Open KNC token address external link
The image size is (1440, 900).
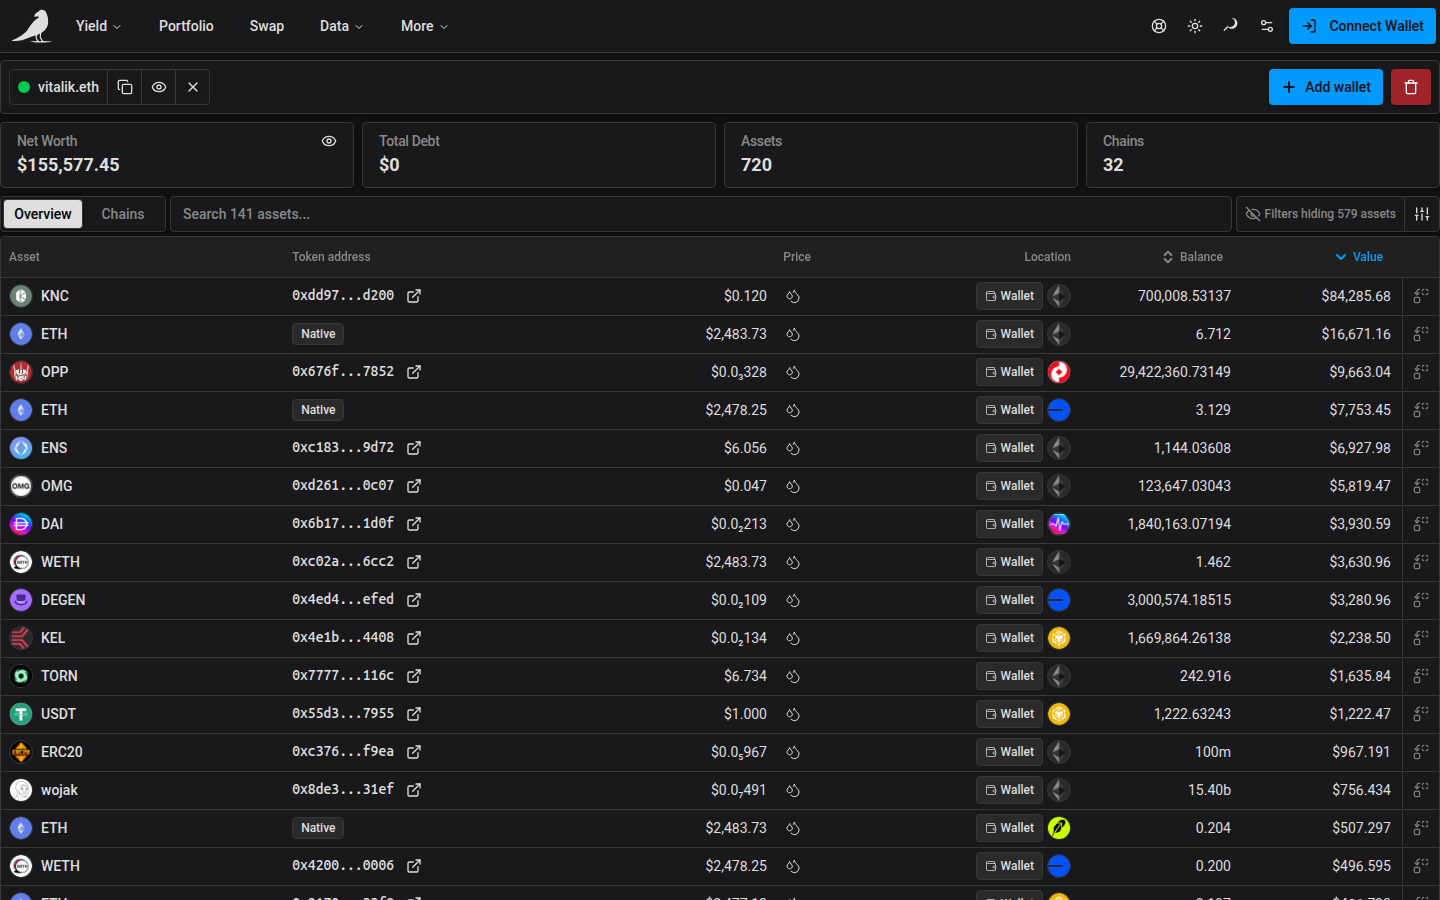coord(414,296)
